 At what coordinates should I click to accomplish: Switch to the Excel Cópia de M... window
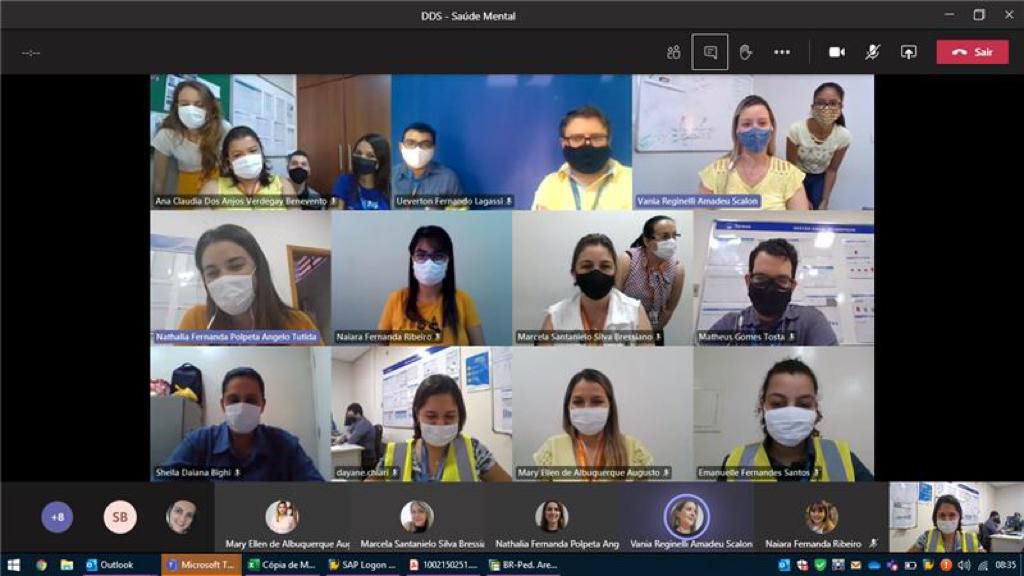[x=281, y=565]
